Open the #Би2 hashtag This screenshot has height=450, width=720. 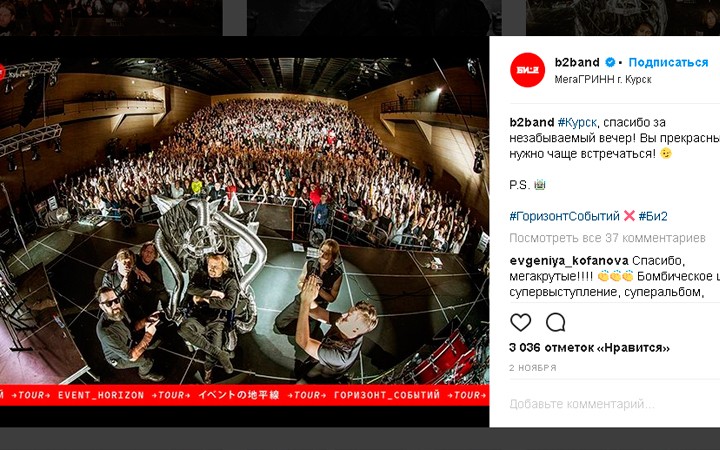point(653,216)
